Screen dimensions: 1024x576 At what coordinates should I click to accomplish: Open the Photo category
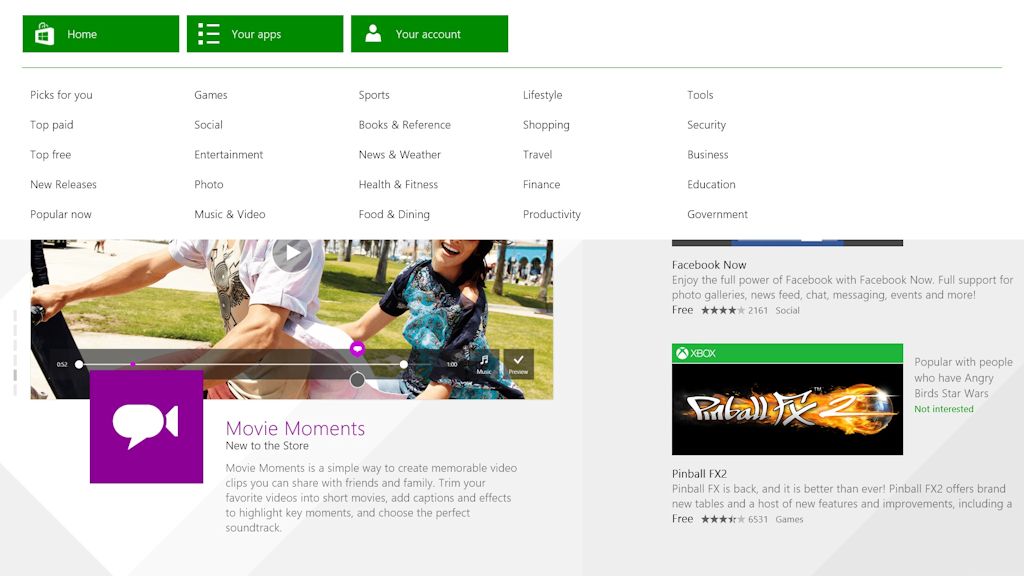pyautogui.click(x=209, y=184)
